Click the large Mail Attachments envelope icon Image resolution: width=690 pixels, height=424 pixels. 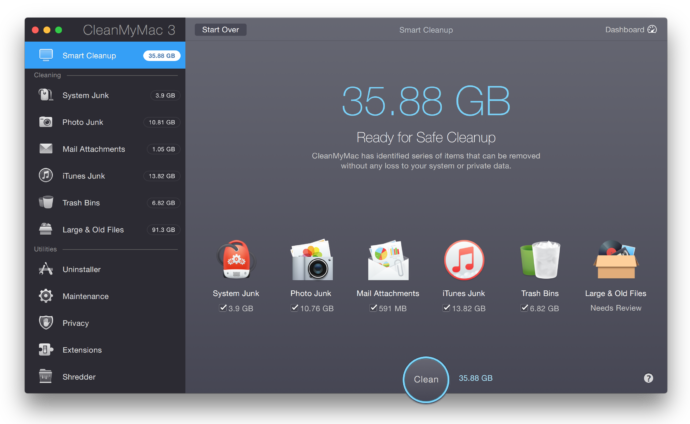click(x=388, y=260)
